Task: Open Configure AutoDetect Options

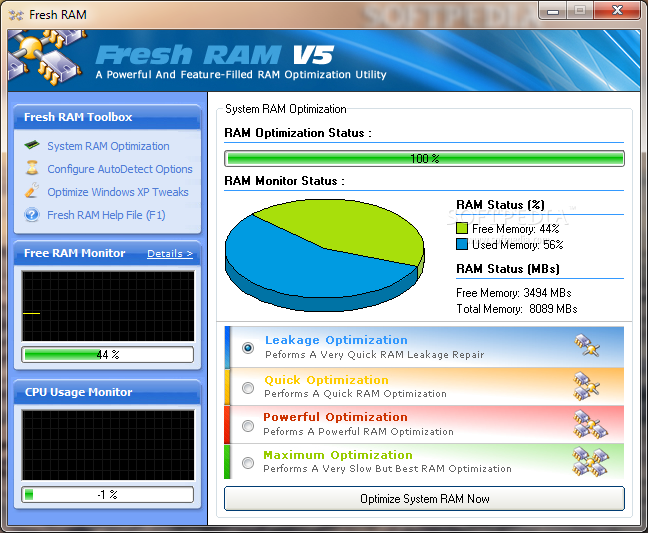Action: click(x=120, y=169)
